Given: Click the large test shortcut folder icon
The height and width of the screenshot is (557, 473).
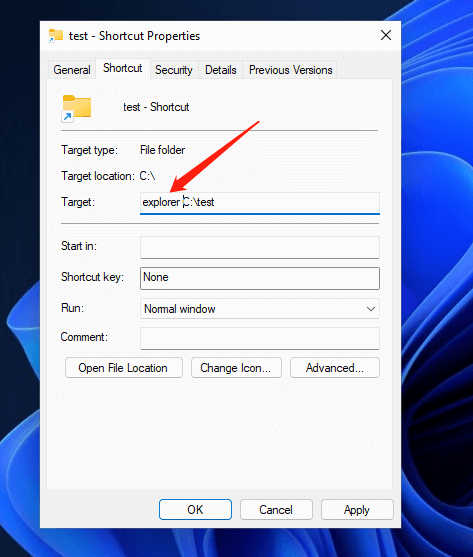Looking at the screenshot, I should [76, 108].
